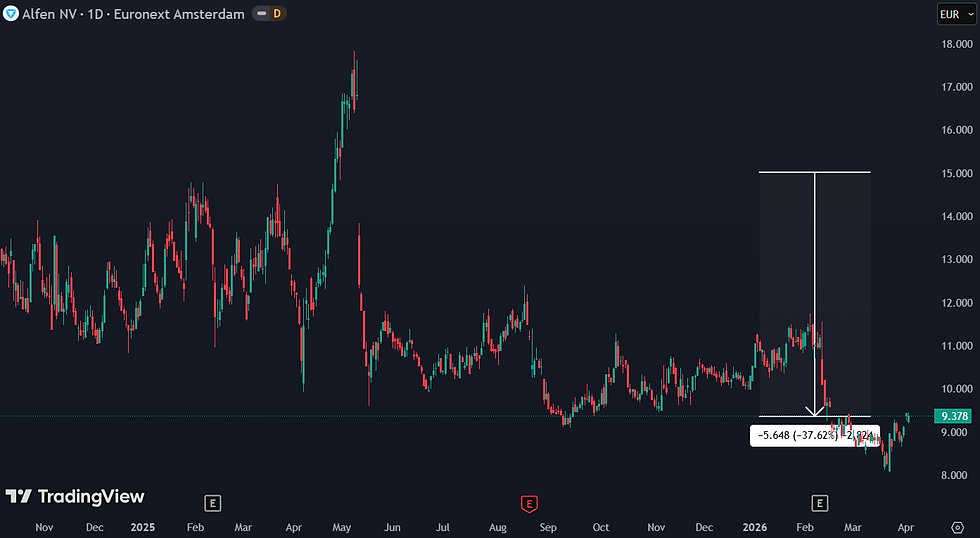Click the Aug label on time axis
The width and height of the screenshot is (980, 538).
pos(498,527)
